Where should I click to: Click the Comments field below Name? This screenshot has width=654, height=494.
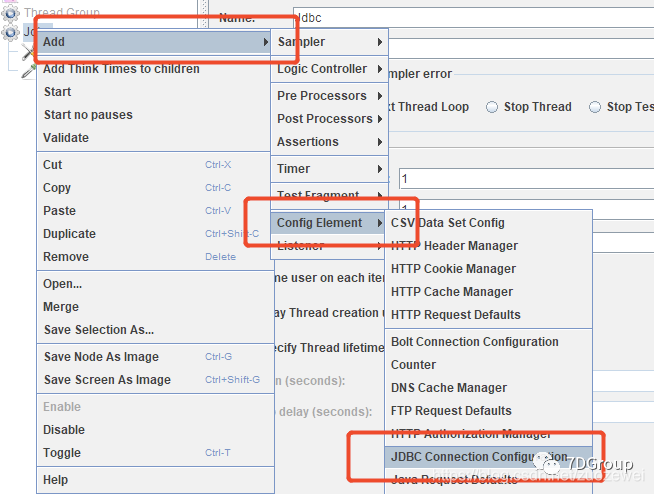tap(521, 48)
